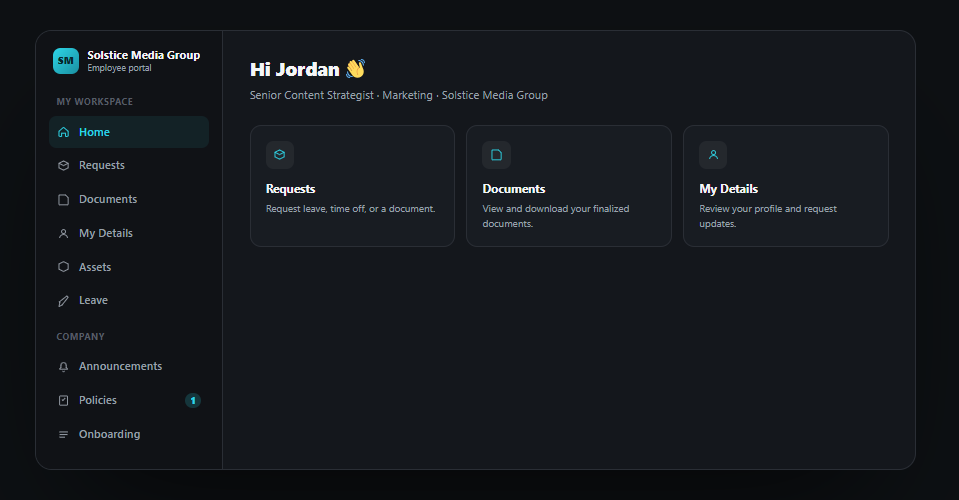This screenshot has width=959, height=500.
Task: Click the Employee portal subtitle
Action: coord(119,68)
